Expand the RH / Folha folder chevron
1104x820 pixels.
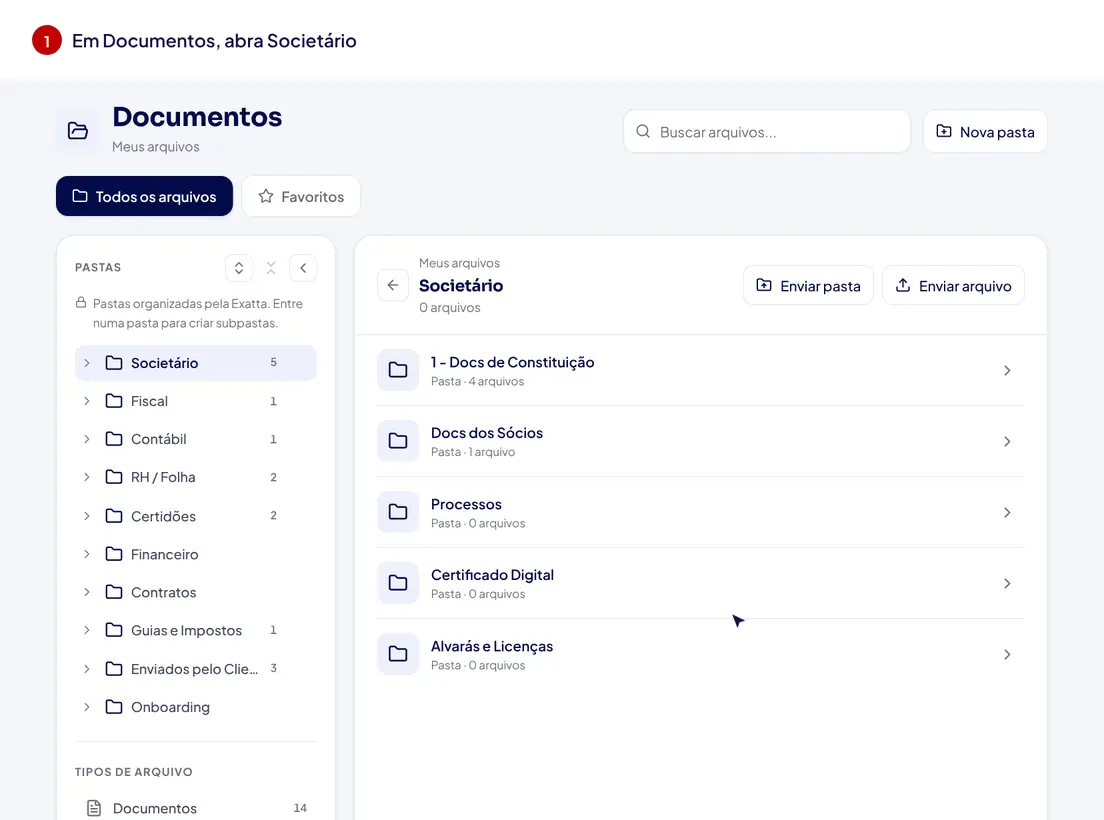[x=87, y=477]
